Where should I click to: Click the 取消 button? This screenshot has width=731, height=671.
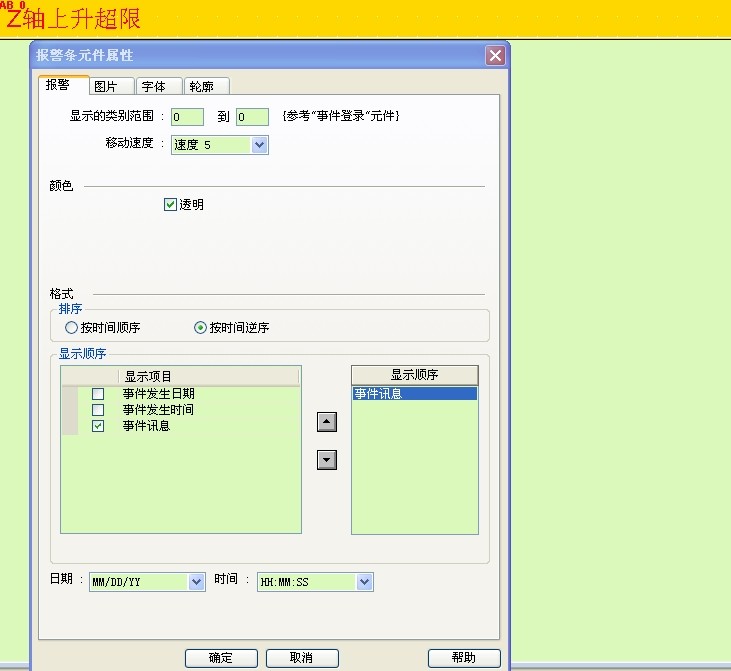(302, 658)
